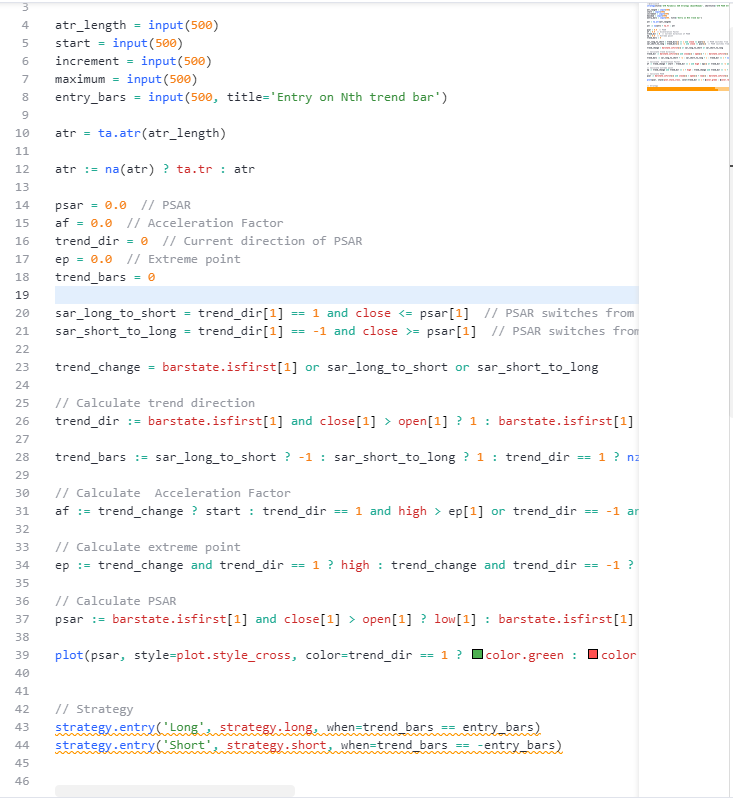Click the green color swatch before color.green
This screenshot has width=733, height=801.
click(476, 655)
